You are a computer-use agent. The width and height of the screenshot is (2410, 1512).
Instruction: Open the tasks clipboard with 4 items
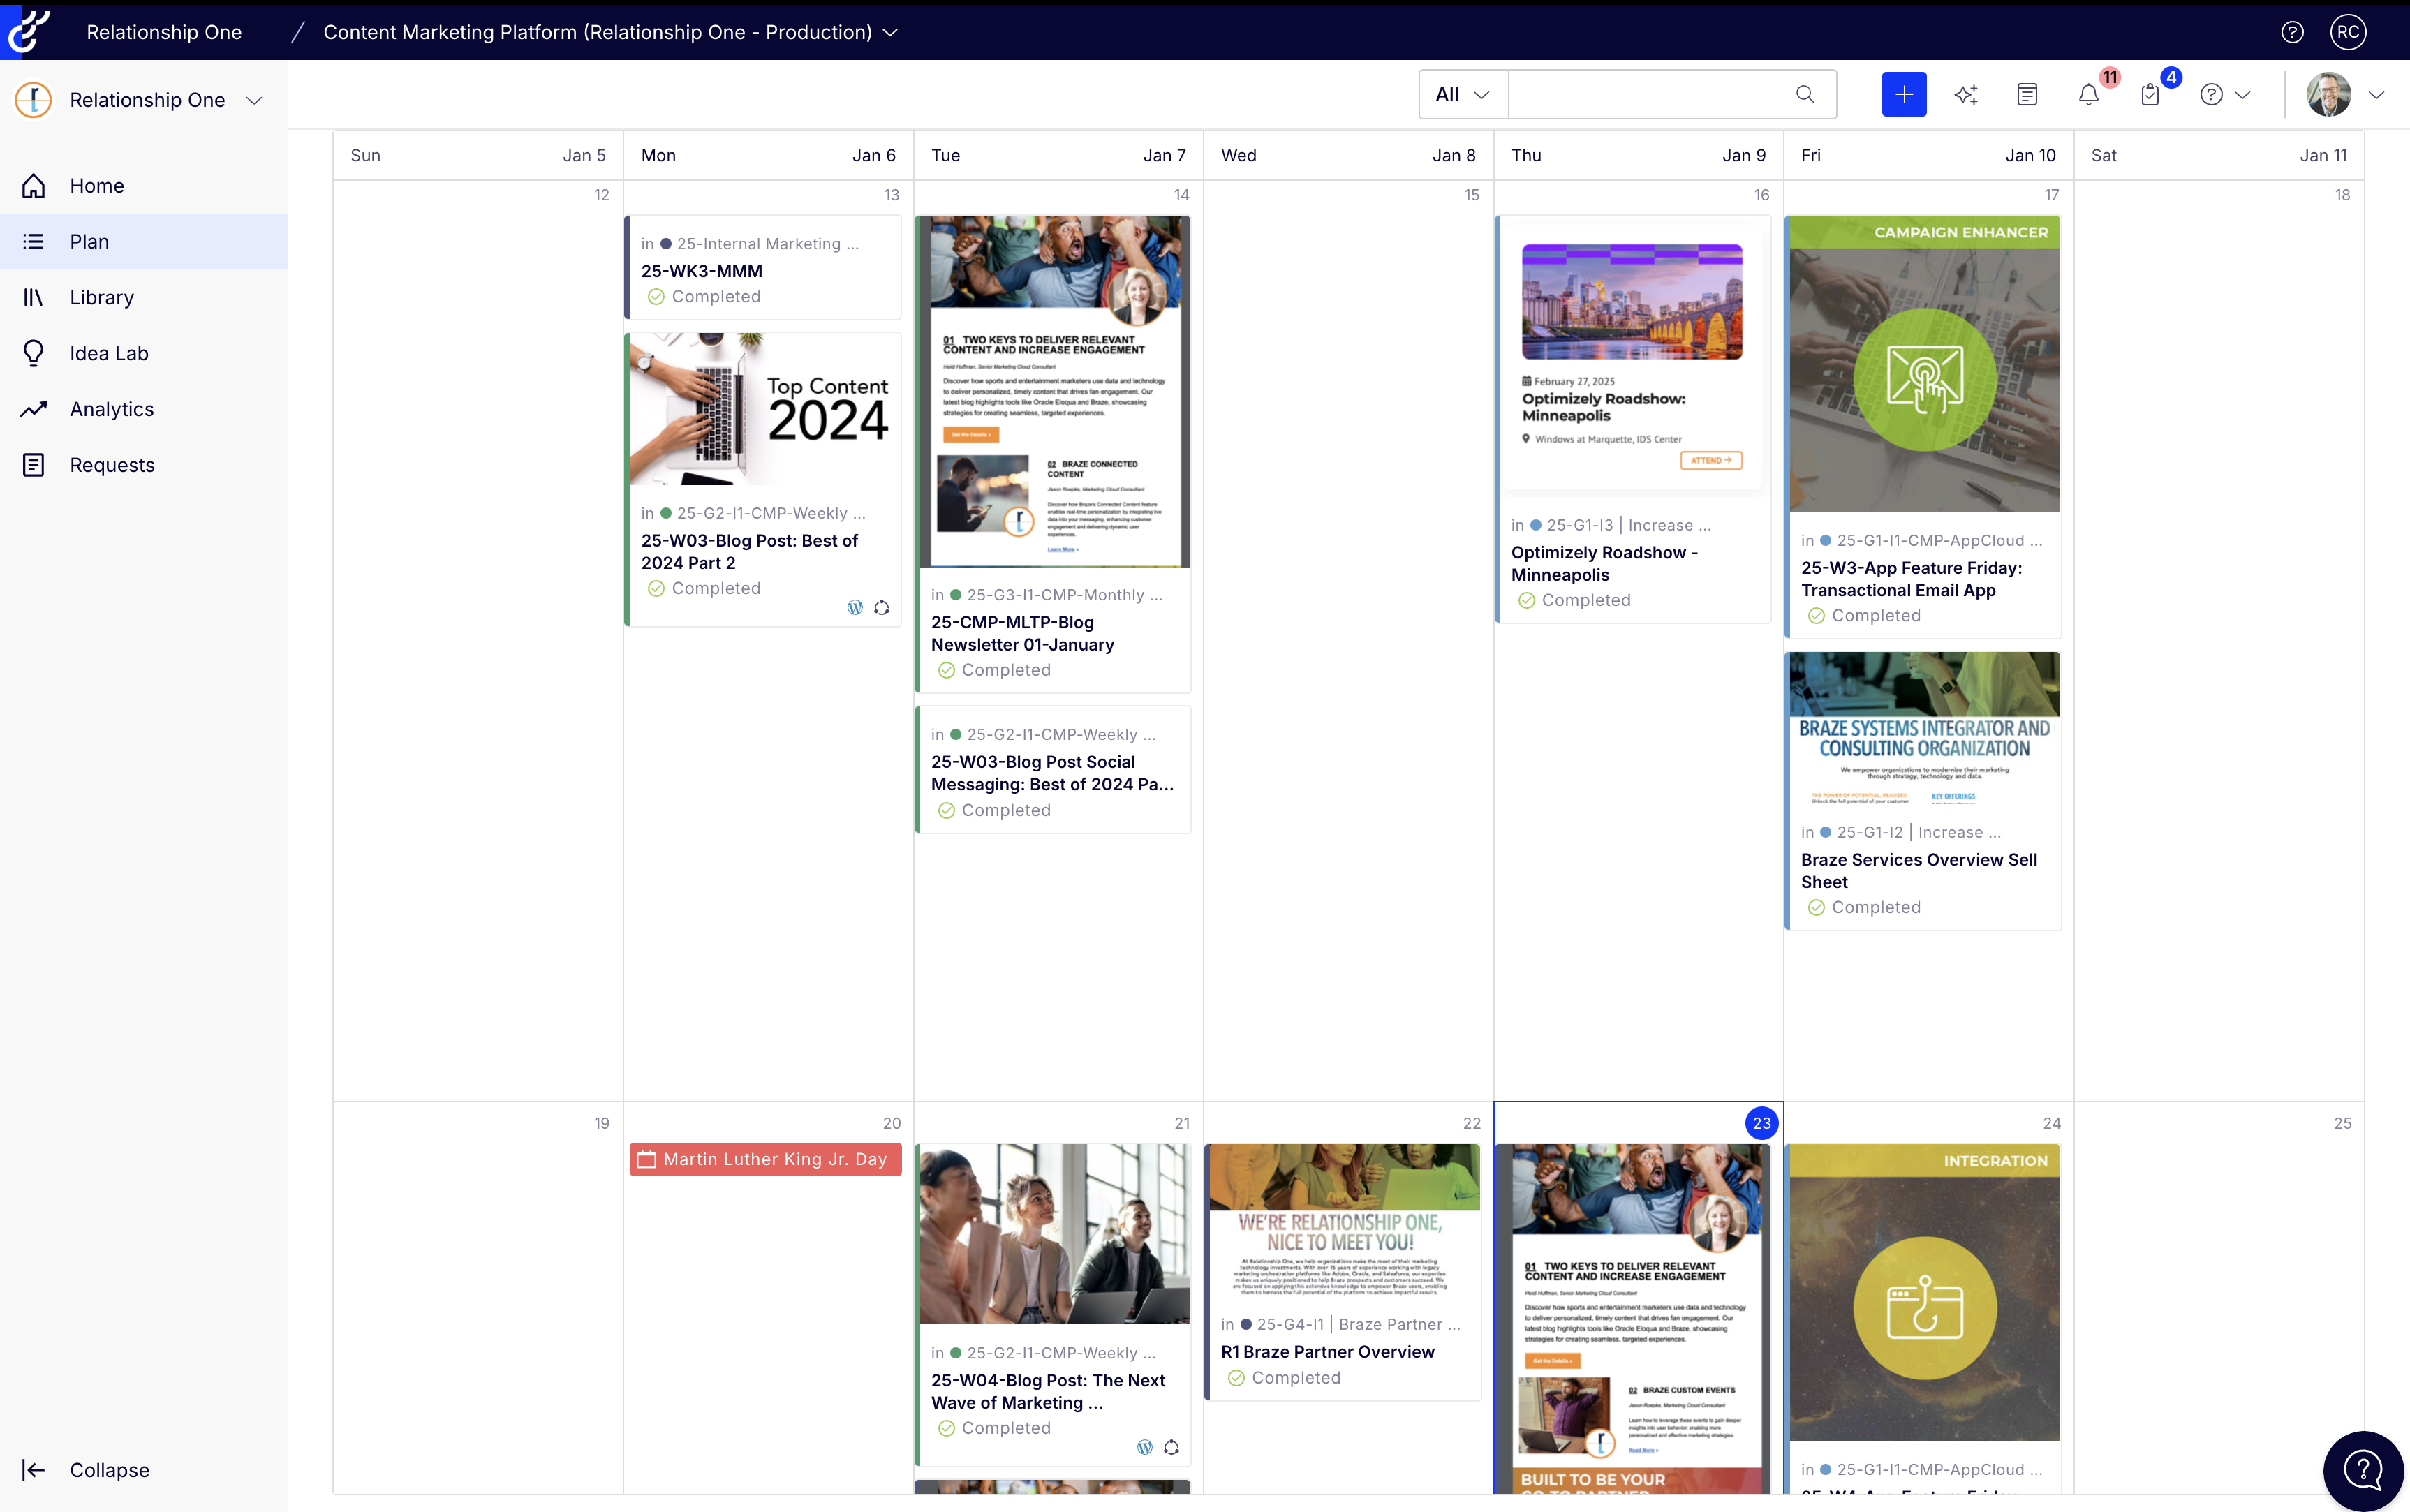pos(2148,95)
